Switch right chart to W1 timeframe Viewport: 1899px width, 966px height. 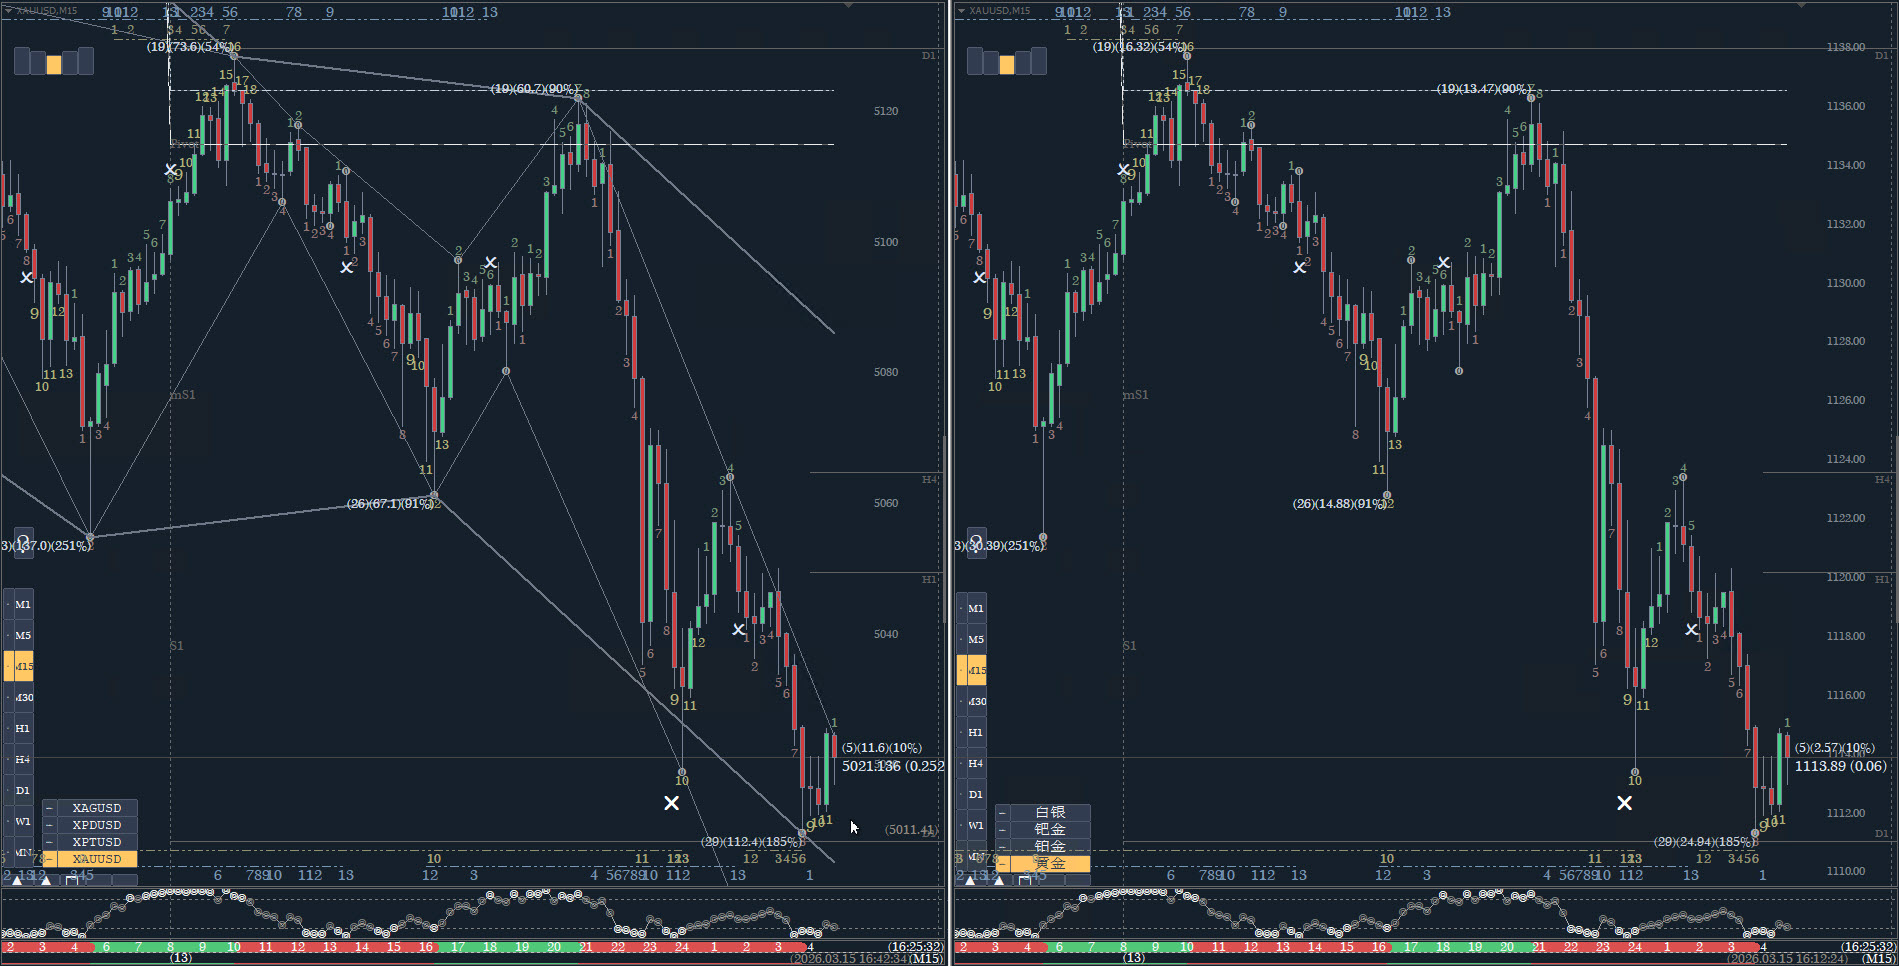[976, 825]
